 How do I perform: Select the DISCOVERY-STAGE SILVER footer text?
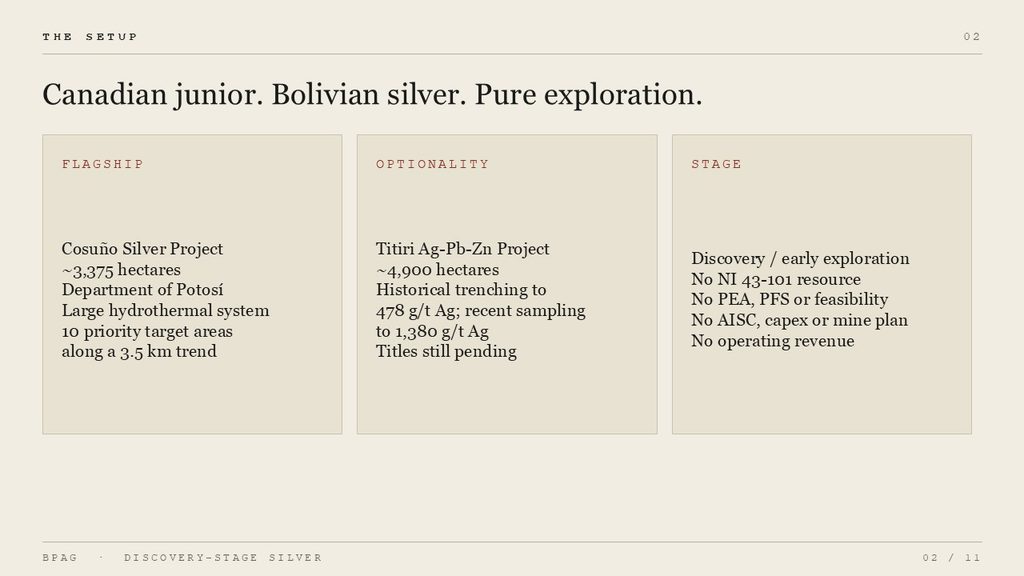(x=223, y=558)
